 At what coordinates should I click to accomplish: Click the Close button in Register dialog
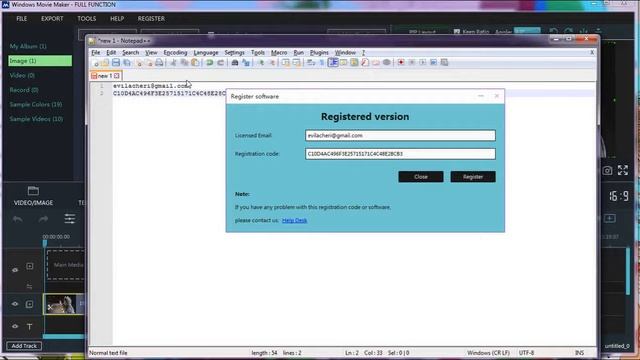point(421,177)
